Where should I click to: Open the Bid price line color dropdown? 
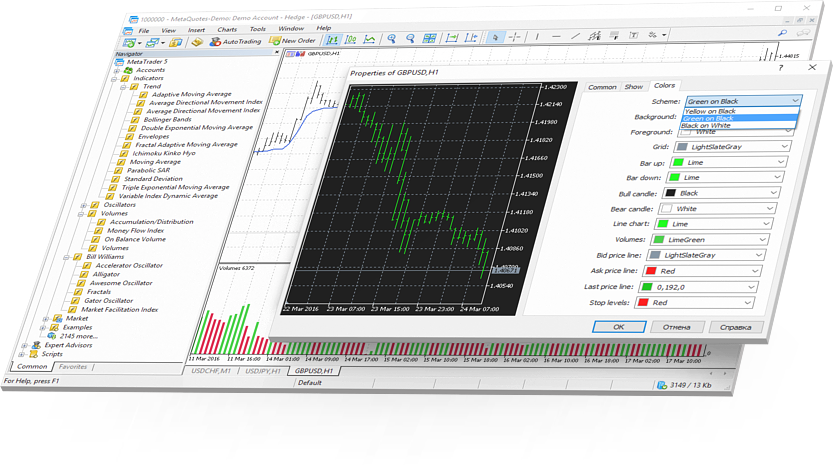coord(707,255)
